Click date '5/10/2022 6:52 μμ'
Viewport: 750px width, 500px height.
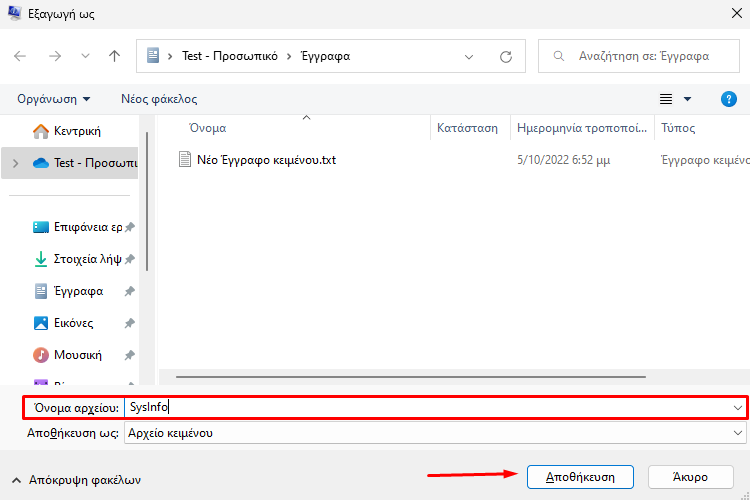tap(563, 160)
